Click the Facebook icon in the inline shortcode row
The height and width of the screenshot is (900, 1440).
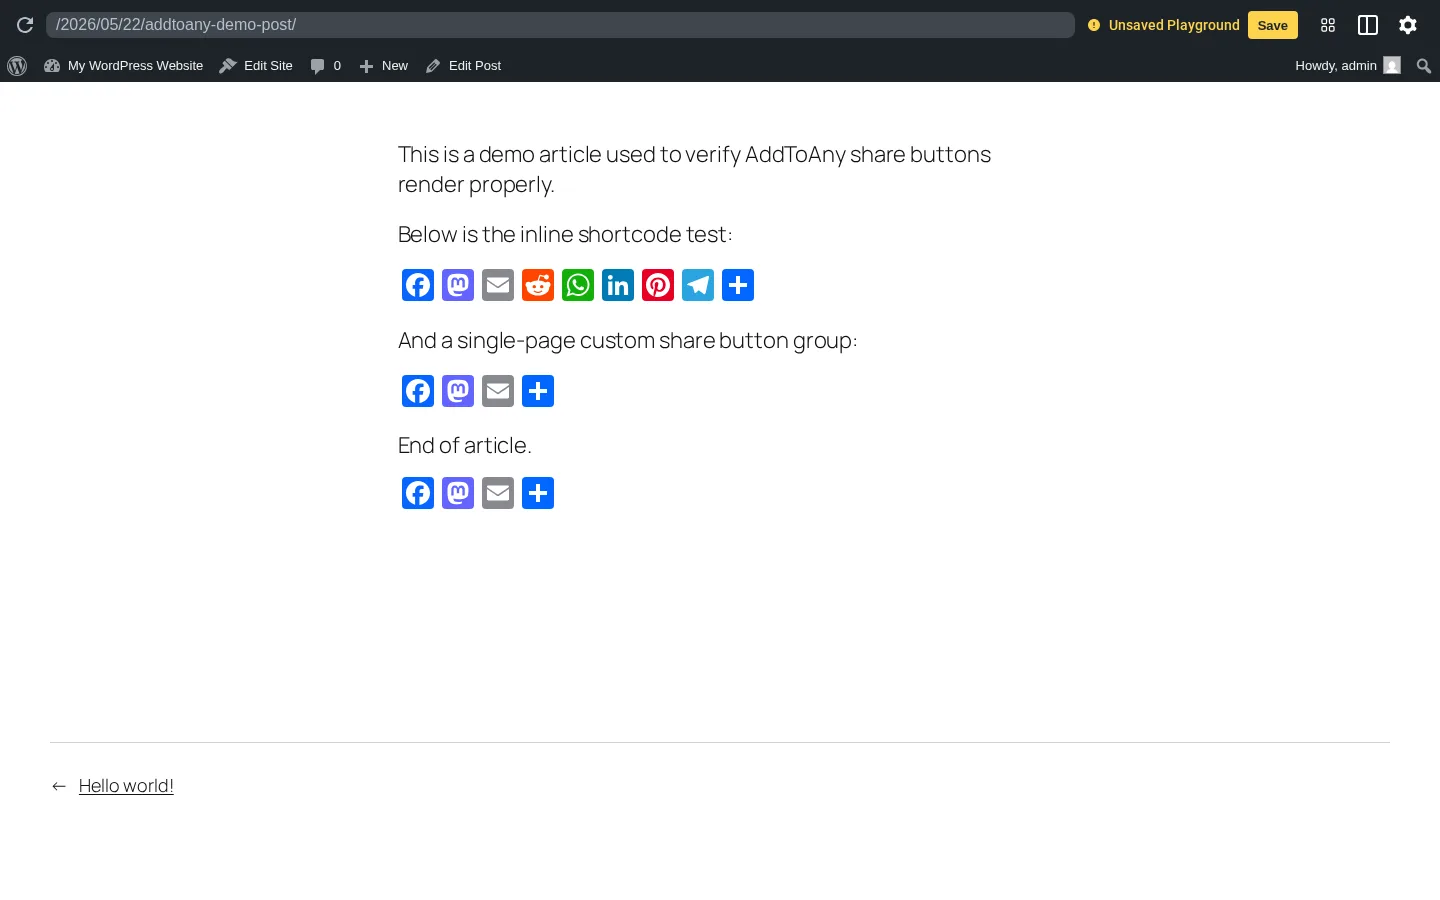pyautogui.click(x=418, y=285)
